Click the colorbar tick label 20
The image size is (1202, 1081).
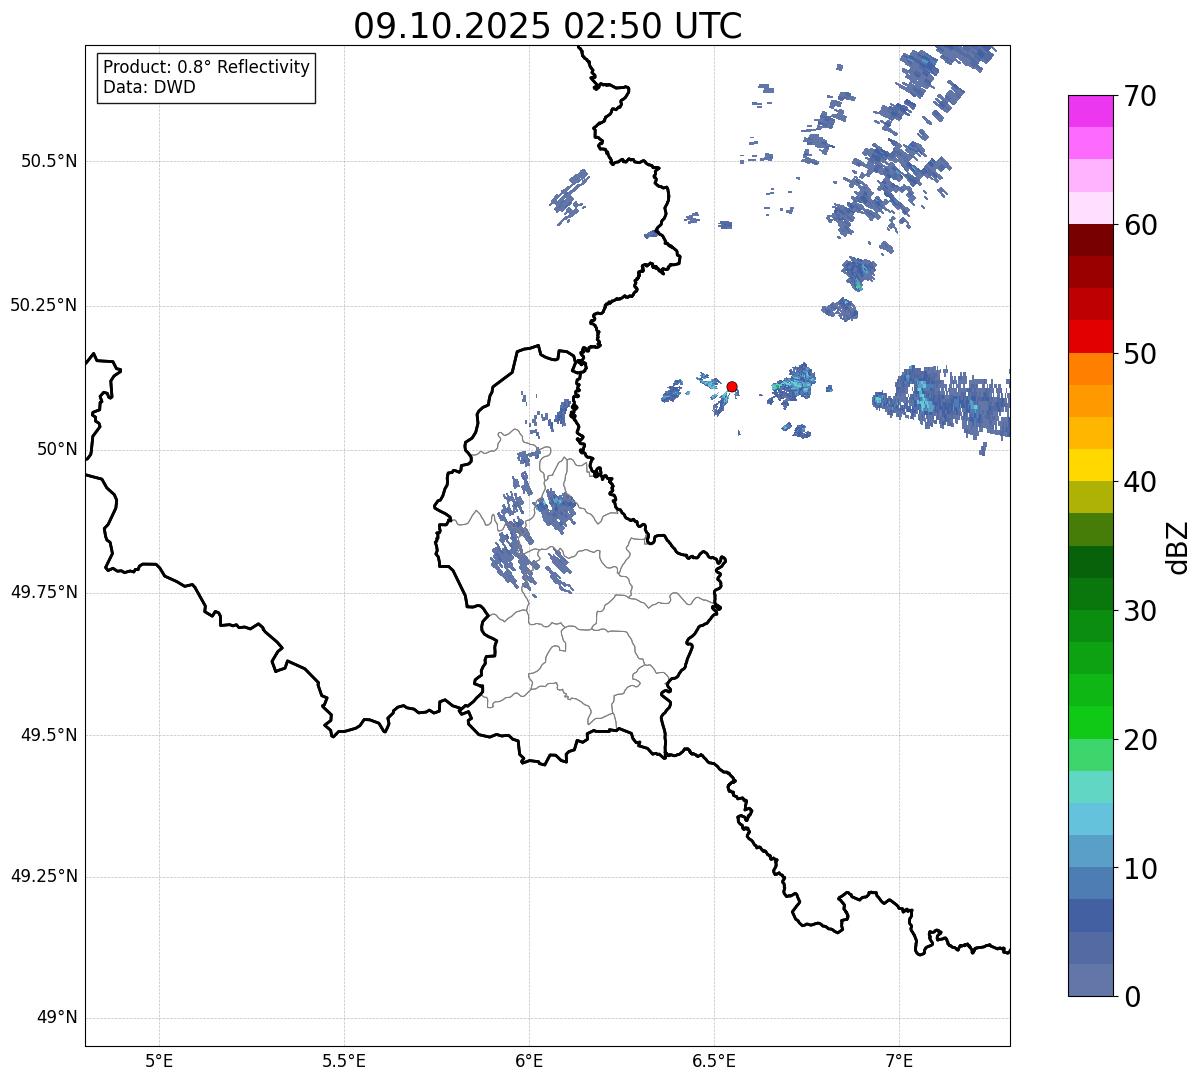[x=1140, y=740]
